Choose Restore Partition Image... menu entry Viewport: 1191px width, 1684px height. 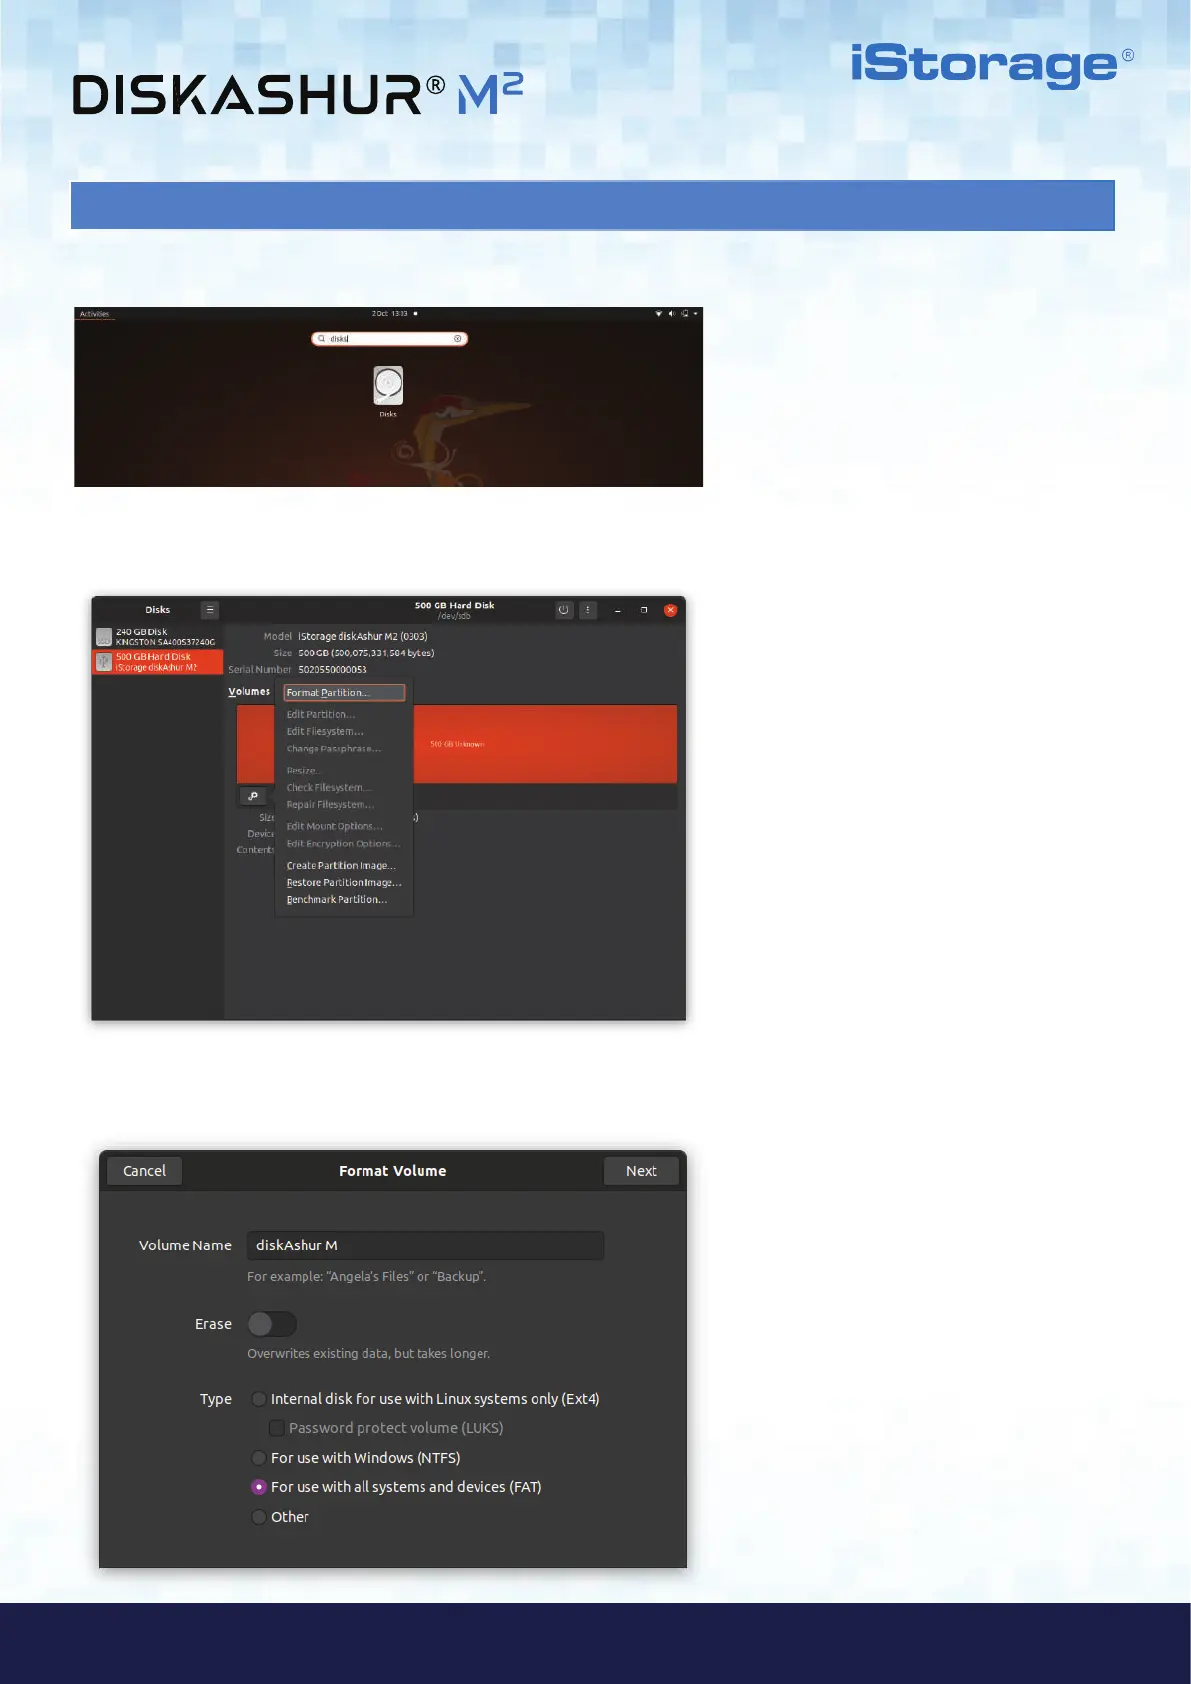click(344, 883)
